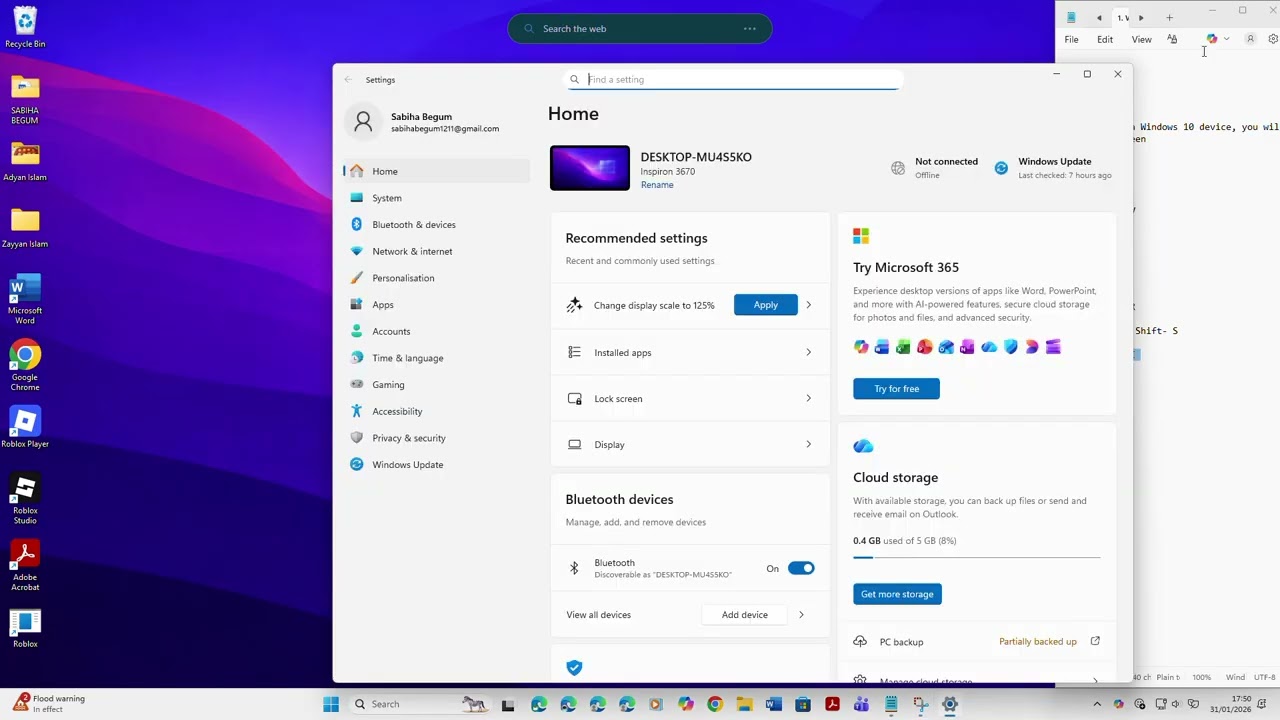Open Snipping Tool from taskbar
This screenshot has height=720, width=1280.
(x=920, y=704)
